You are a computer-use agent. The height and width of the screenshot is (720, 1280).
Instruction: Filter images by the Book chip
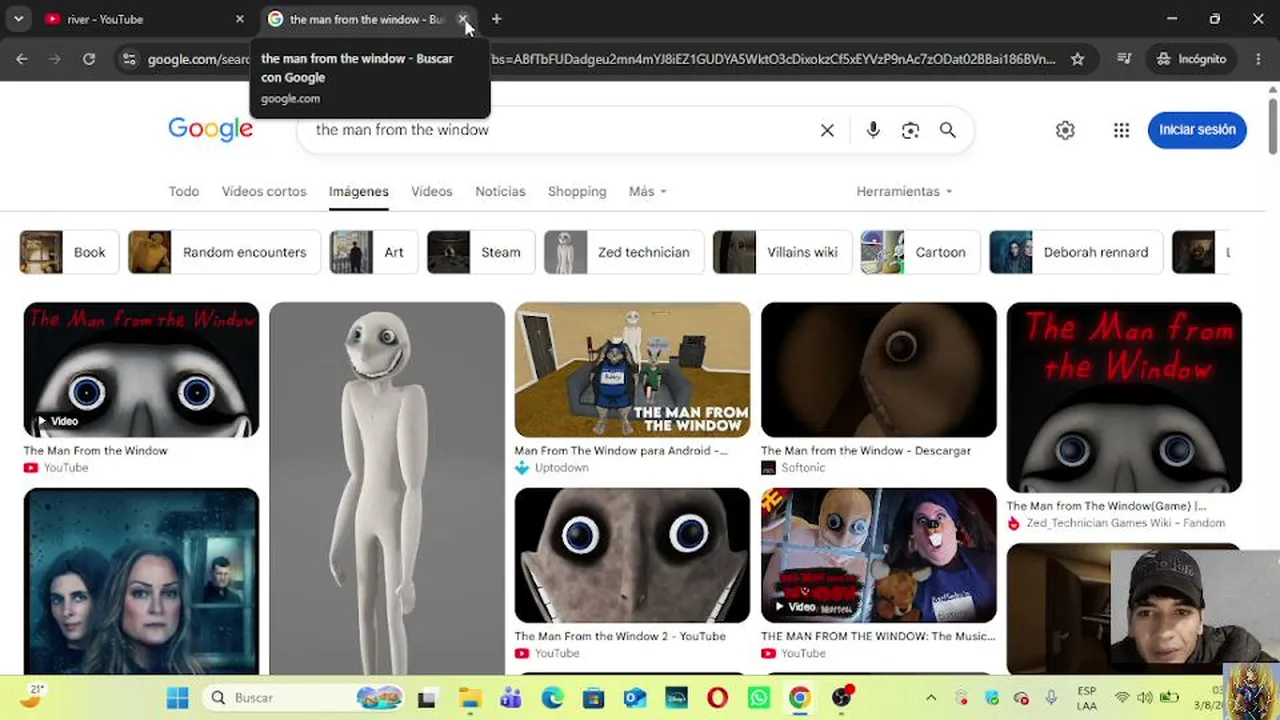(x=69, y=252)
